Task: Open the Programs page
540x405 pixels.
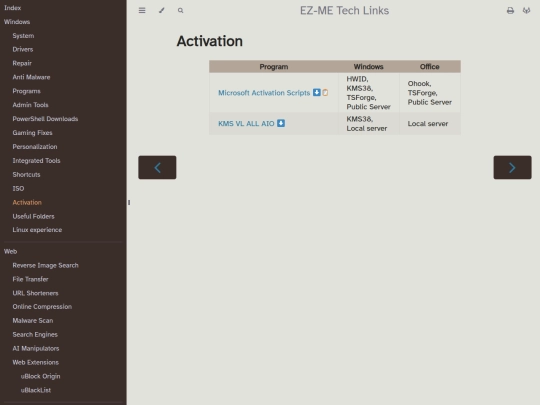Action: pyautogui.click(x=27, y=91)
